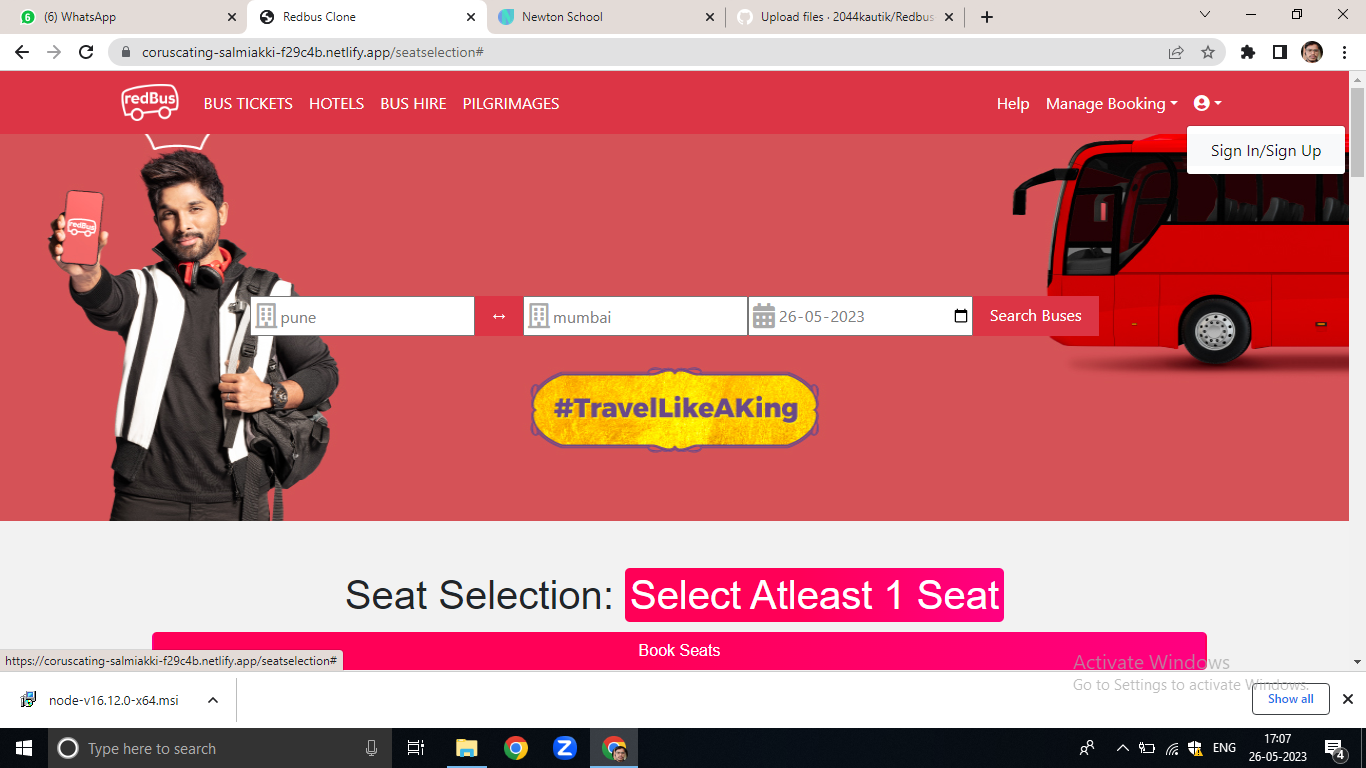Viewport: 1366px width, 768px height.
Task: Click the redBus logo in header
Action: pos(150,103)
